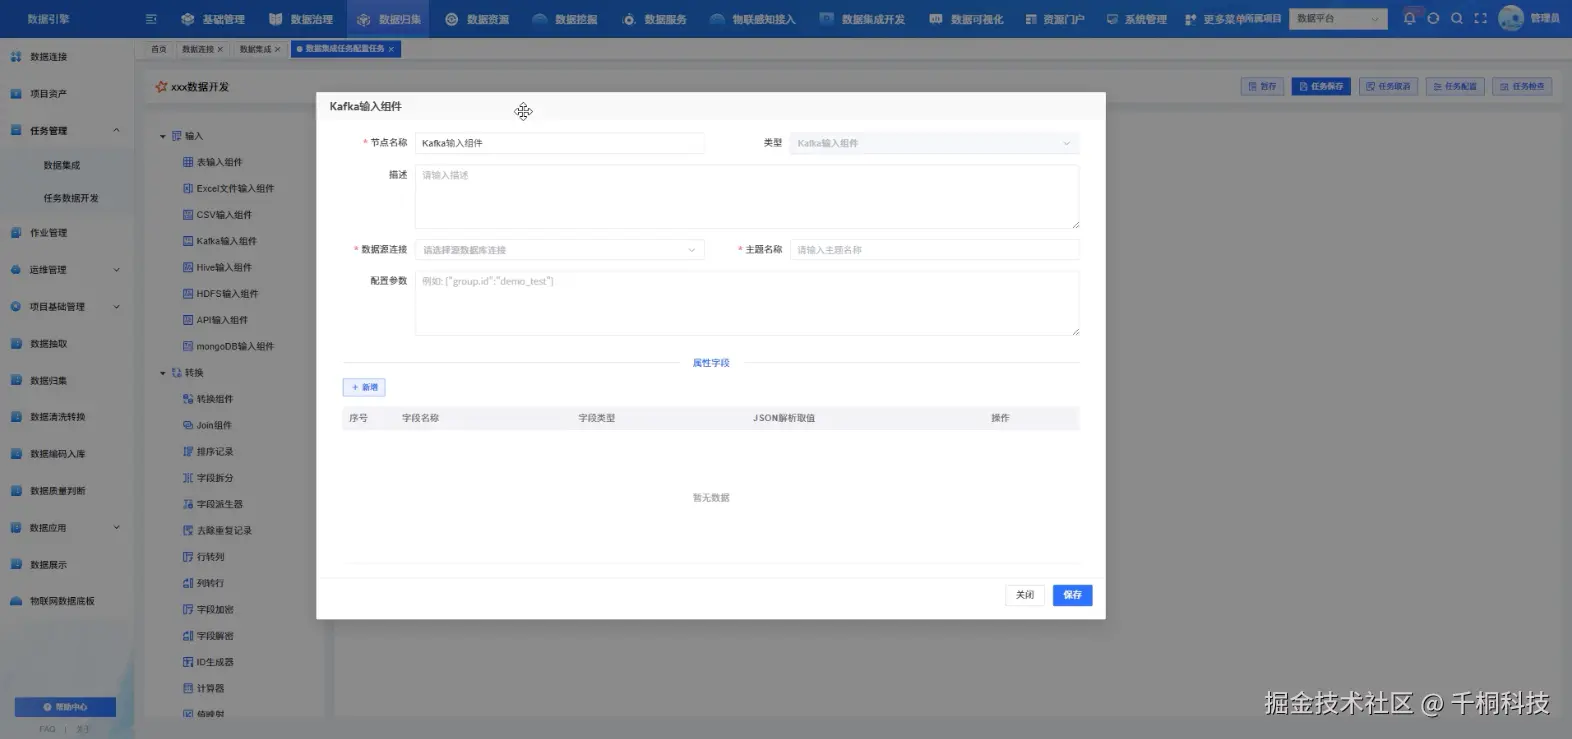The width and height of the screenshot is (1572, 739).
Task: Switch to 数据资源 top menu
Action: tap(477, 19)
